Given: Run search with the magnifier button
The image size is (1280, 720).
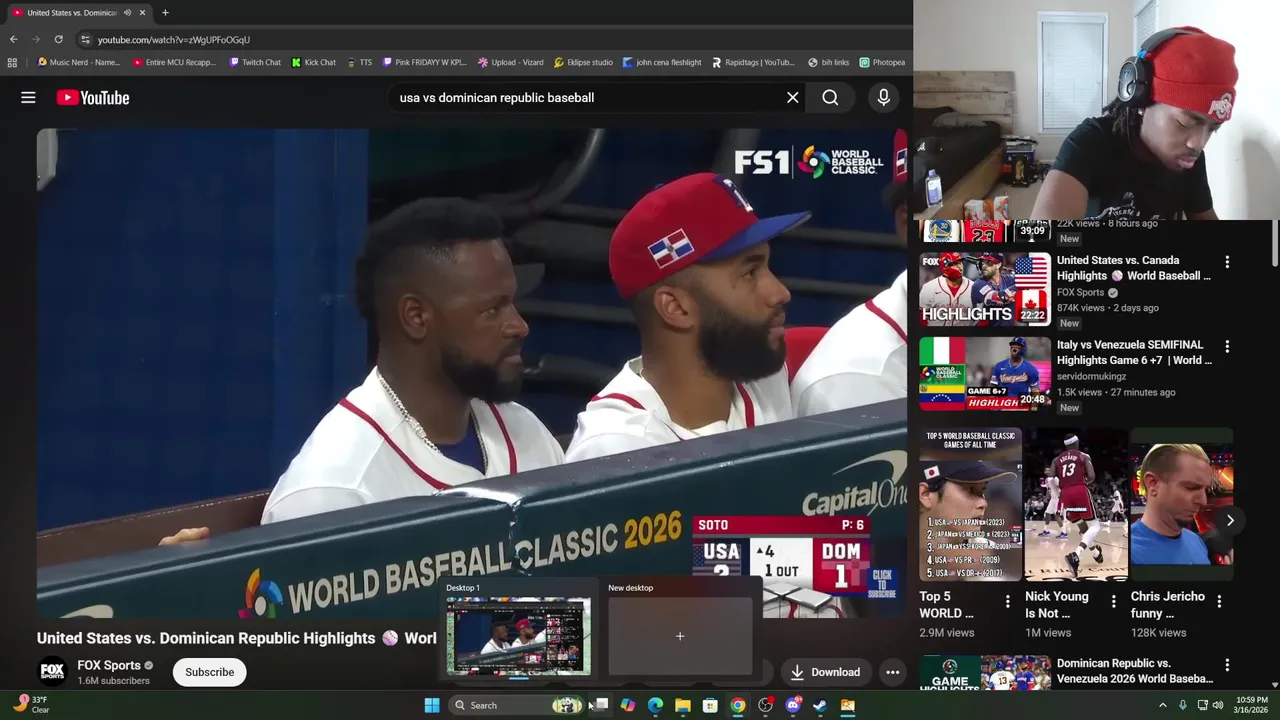Looking at the screenshot, I should pos(830,98).
